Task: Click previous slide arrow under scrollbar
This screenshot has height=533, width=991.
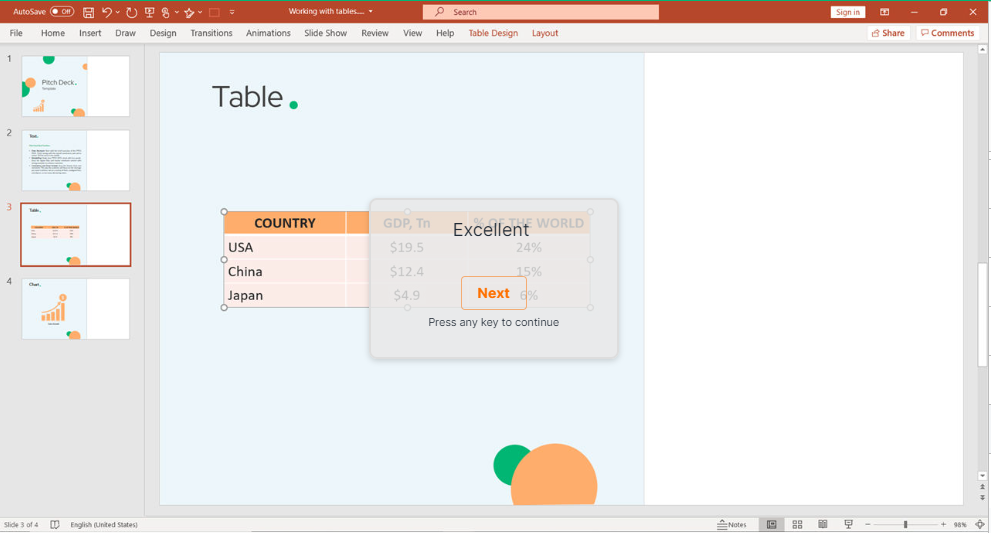Action: pyautogui.click(x=982, y=487)
